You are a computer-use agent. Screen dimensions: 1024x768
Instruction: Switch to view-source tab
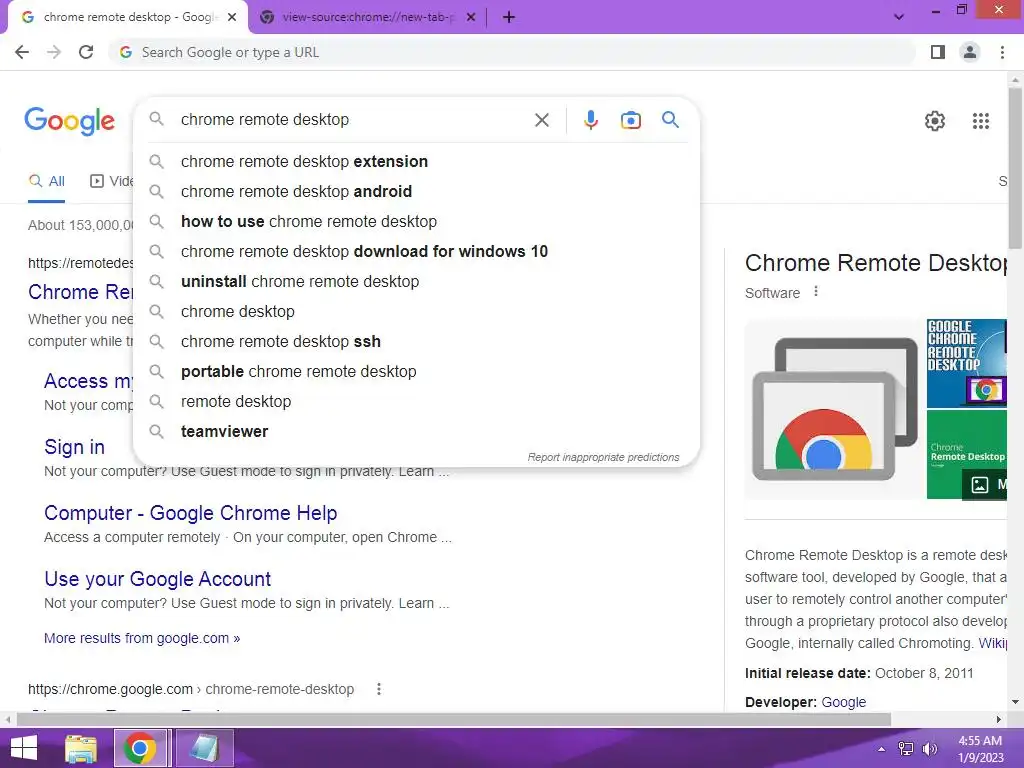(368, 18)
